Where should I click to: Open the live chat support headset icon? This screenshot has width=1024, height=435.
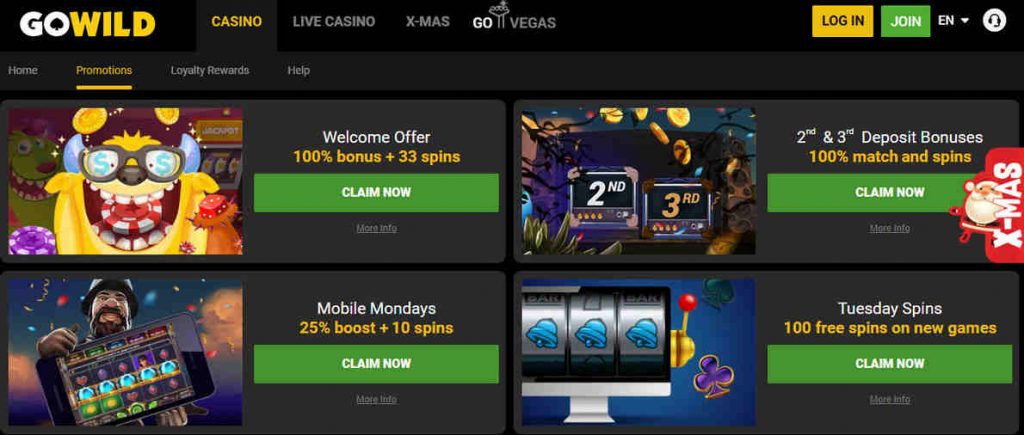pos(994,21)
